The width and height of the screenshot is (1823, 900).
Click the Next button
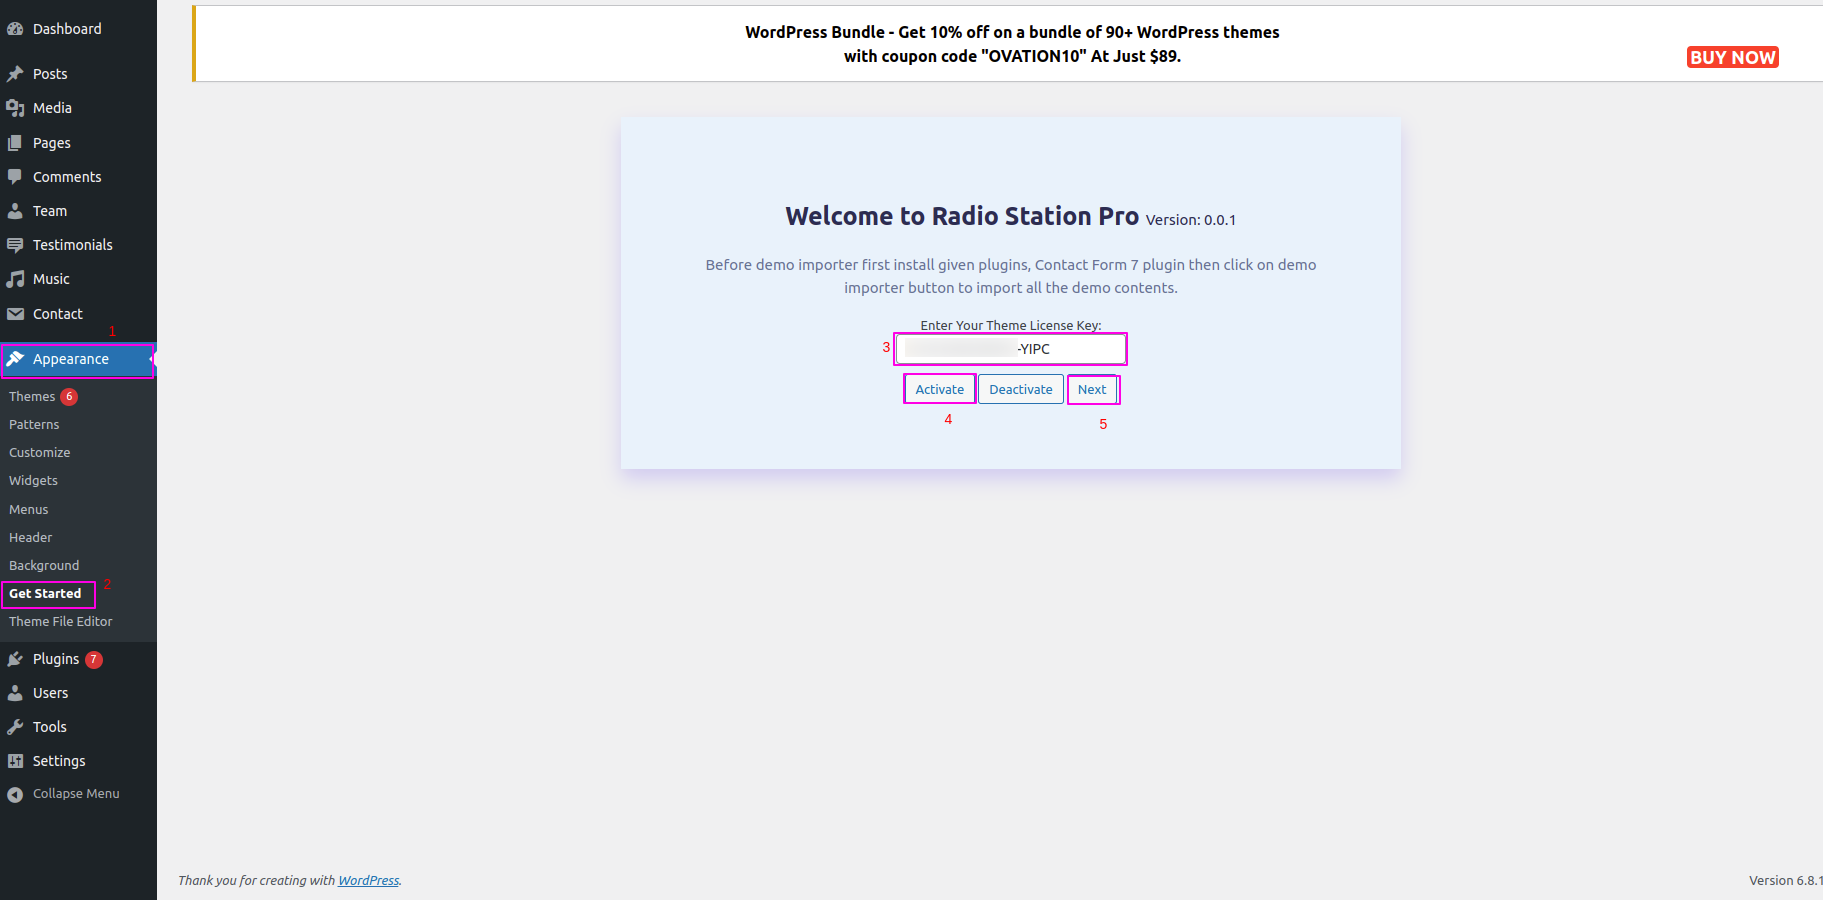coord(1092,389)
